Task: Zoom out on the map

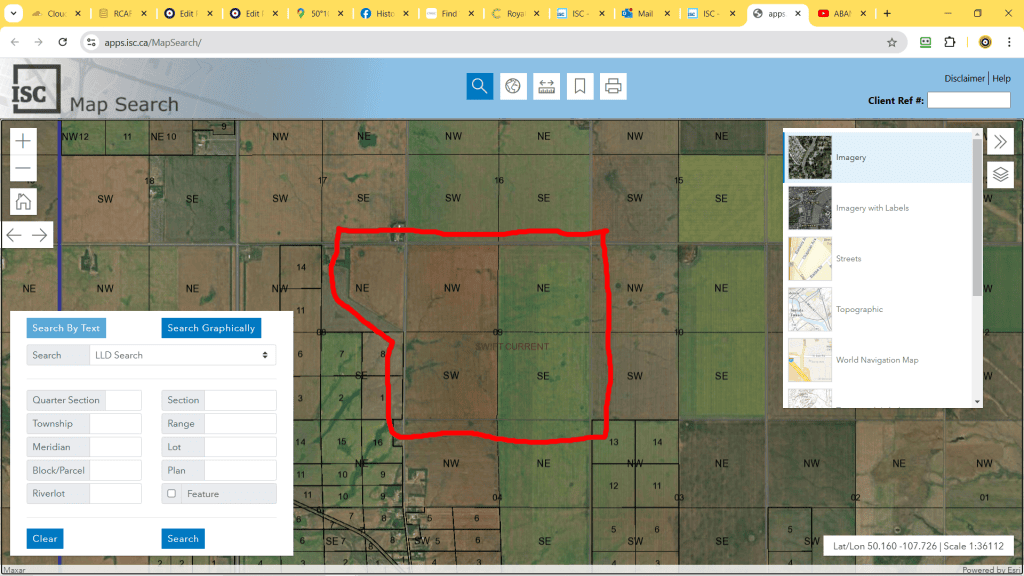Action: click(x=24, y=169)
